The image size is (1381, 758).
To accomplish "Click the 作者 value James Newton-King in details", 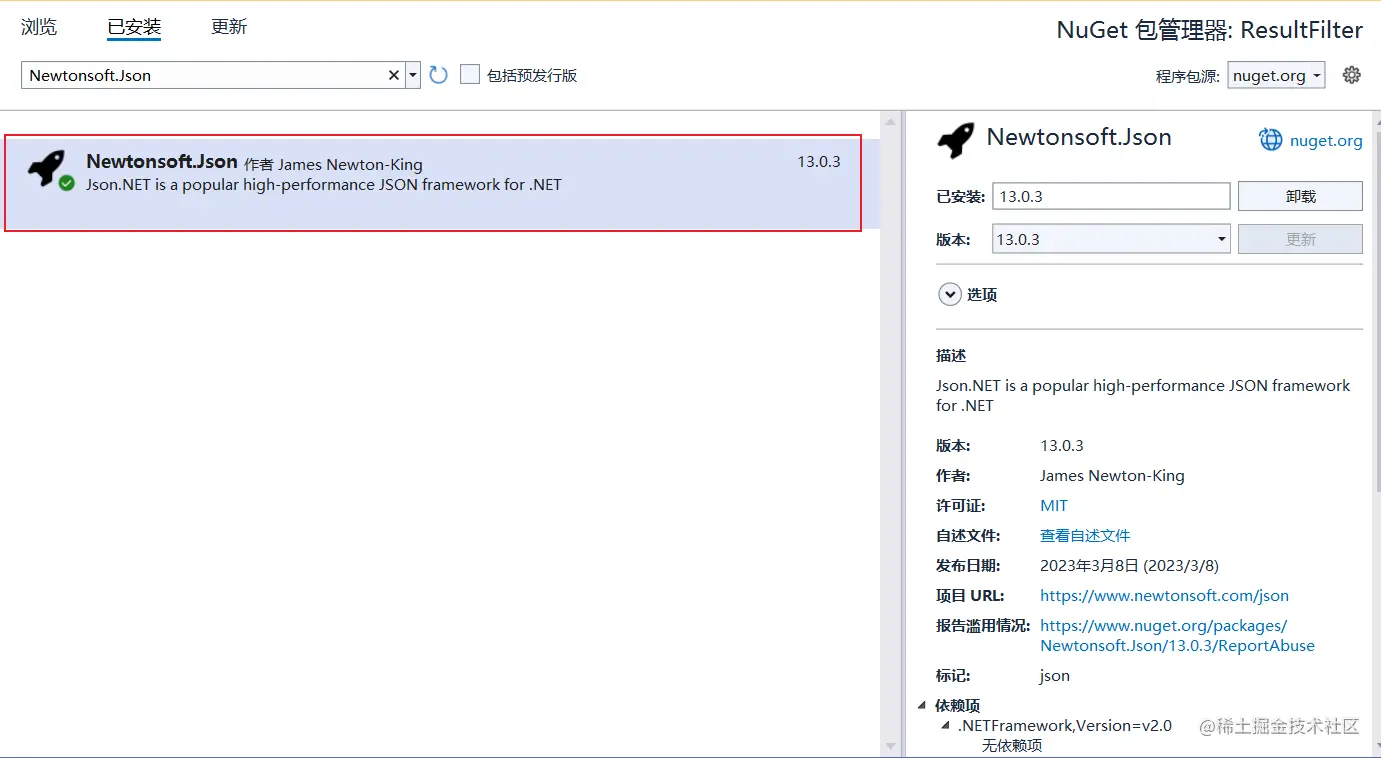I will coord(1112,475).
